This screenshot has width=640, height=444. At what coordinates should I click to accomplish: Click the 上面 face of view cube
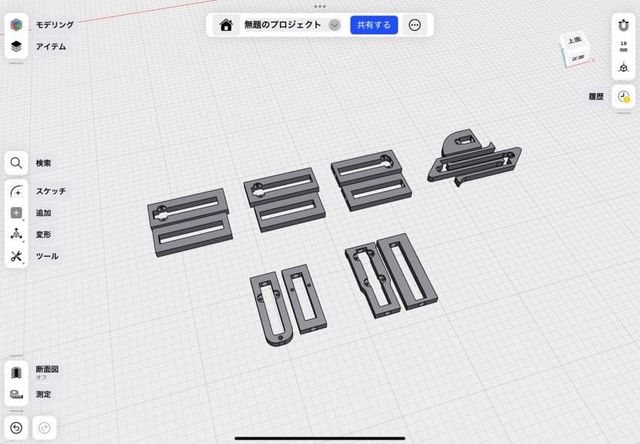pyautogui.click(x=575, y=42)
